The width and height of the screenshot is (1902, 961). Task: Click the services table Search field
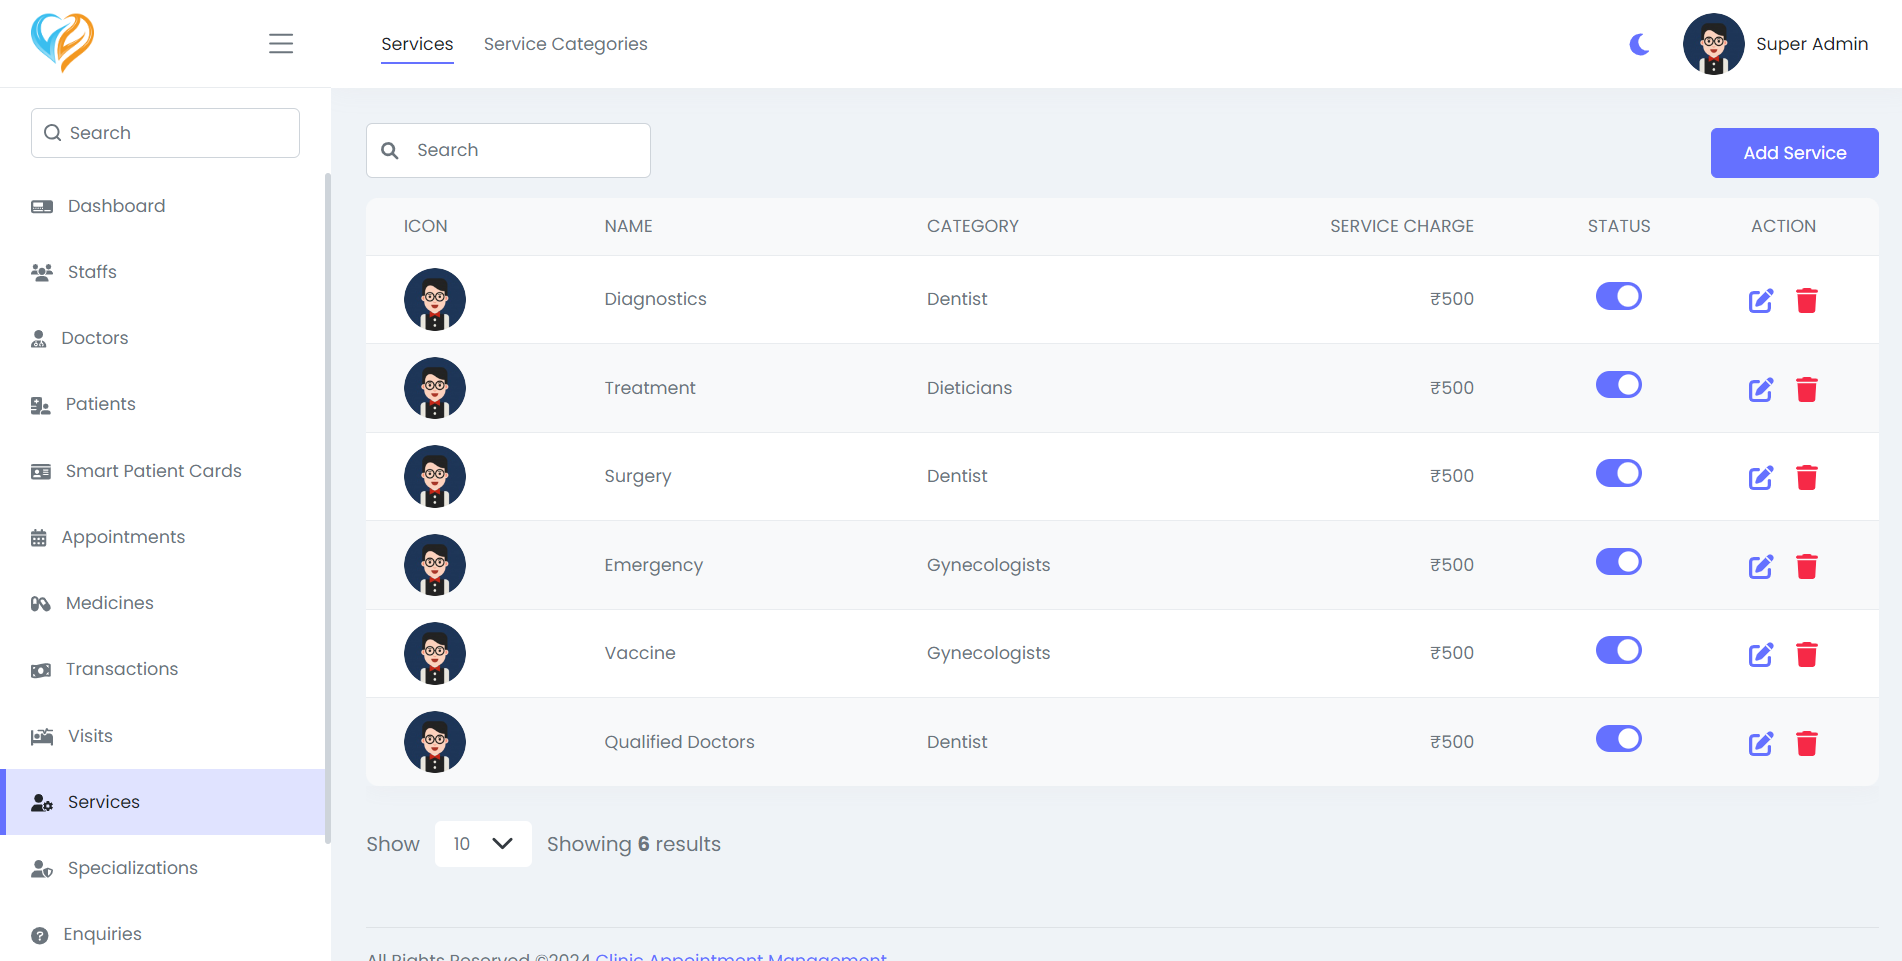tap(520, 150)
